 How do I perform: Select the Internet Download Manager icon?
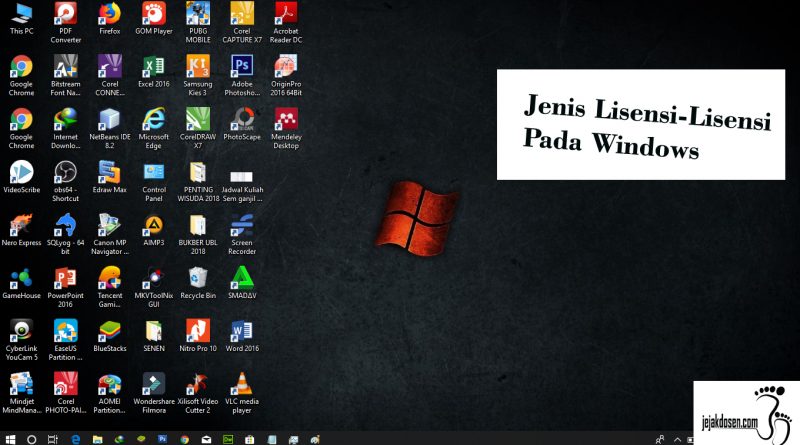(65, 129)
